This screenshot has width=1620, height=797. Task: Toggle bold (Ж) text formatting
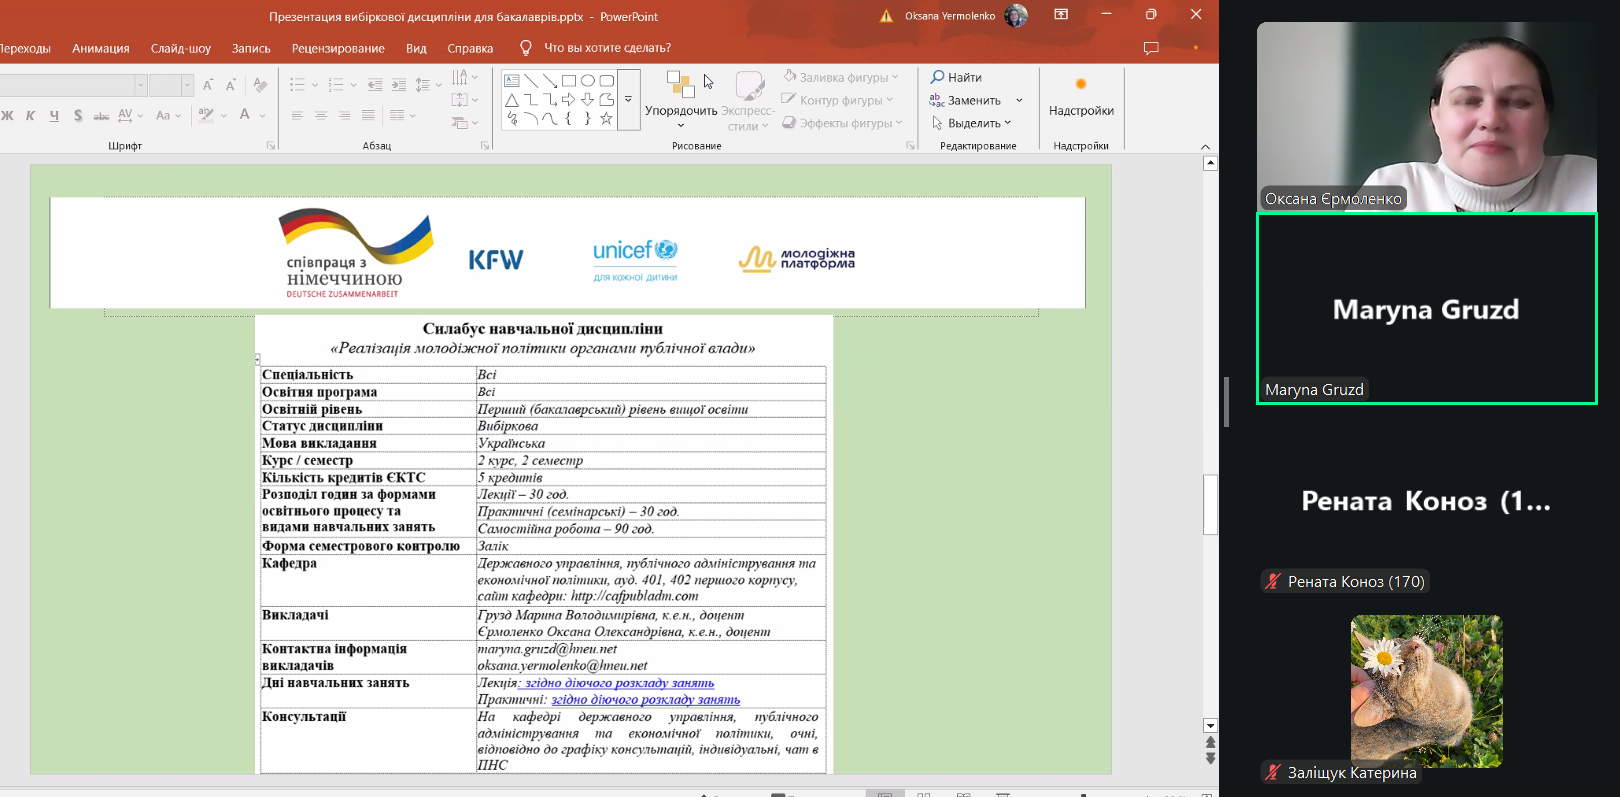[8, 116]
